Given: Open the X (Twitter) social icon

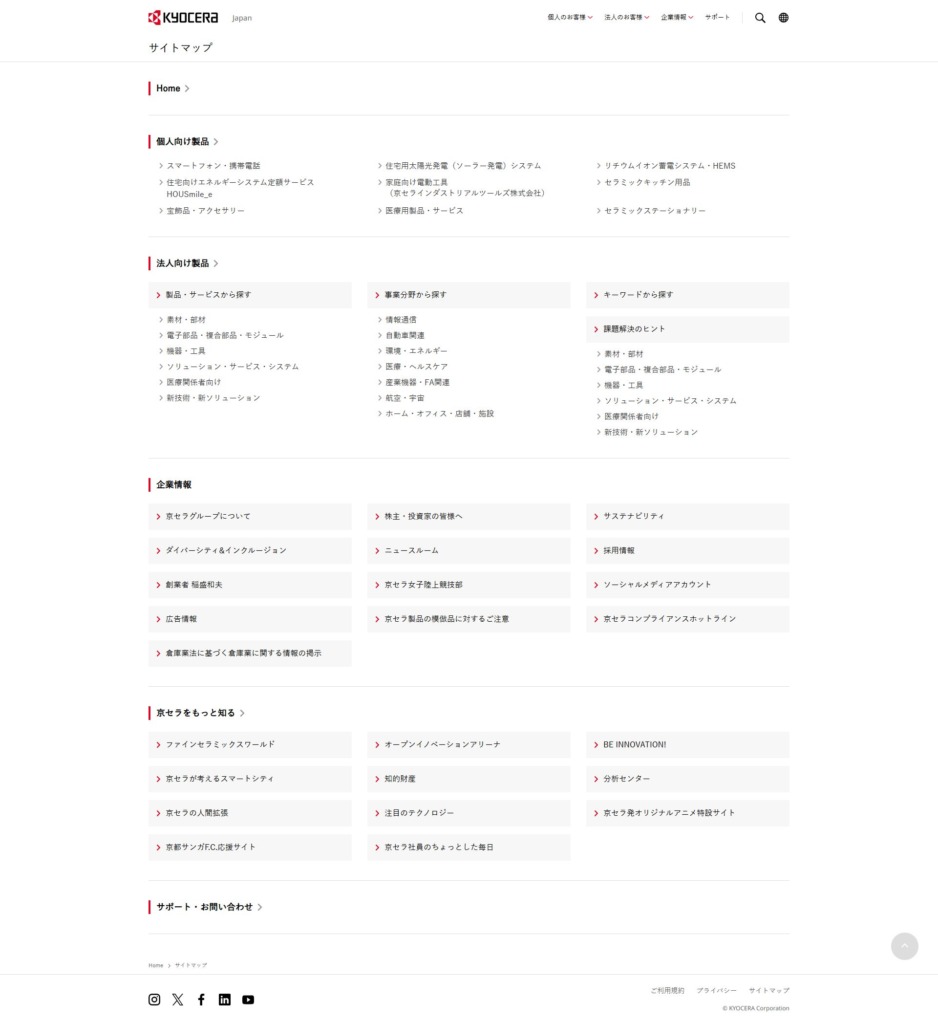Looking at the screenshot, I should pyautogui.click(x=178, y=999).
